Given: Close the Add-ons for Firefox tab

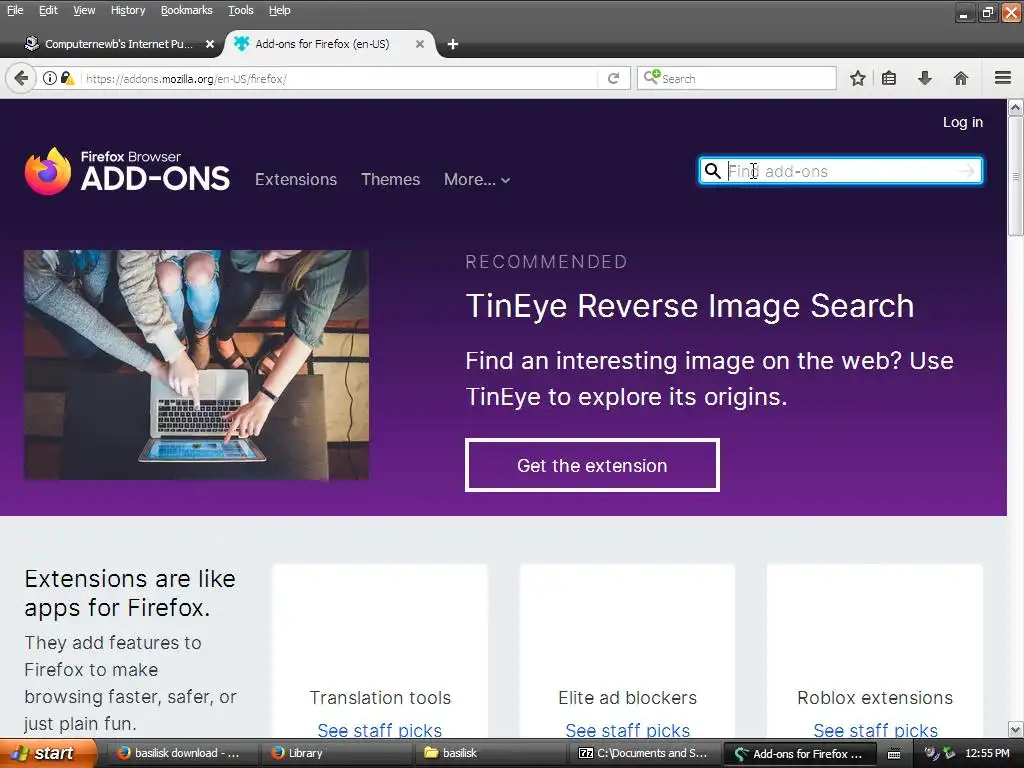Looking at the screenshot, I should click(x=420, y=44).
